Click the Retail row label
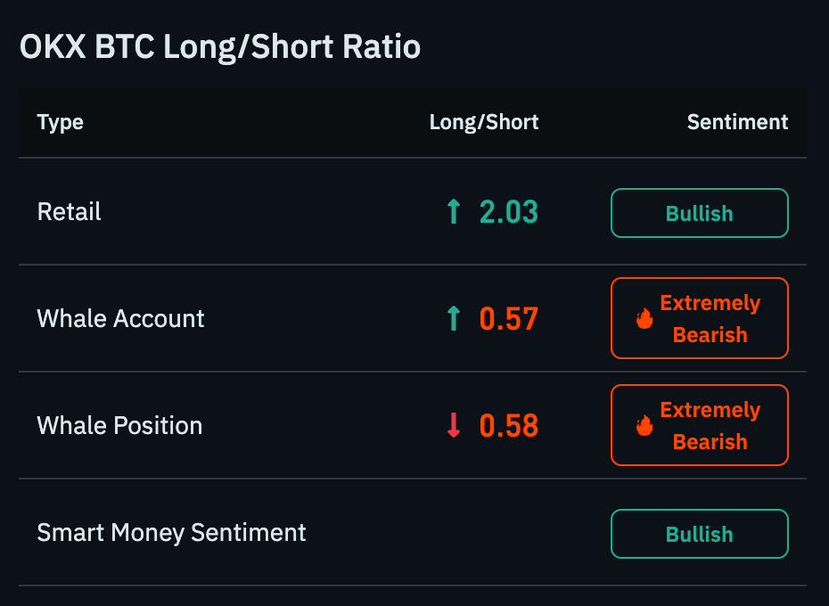 click(x=69, y=212)
